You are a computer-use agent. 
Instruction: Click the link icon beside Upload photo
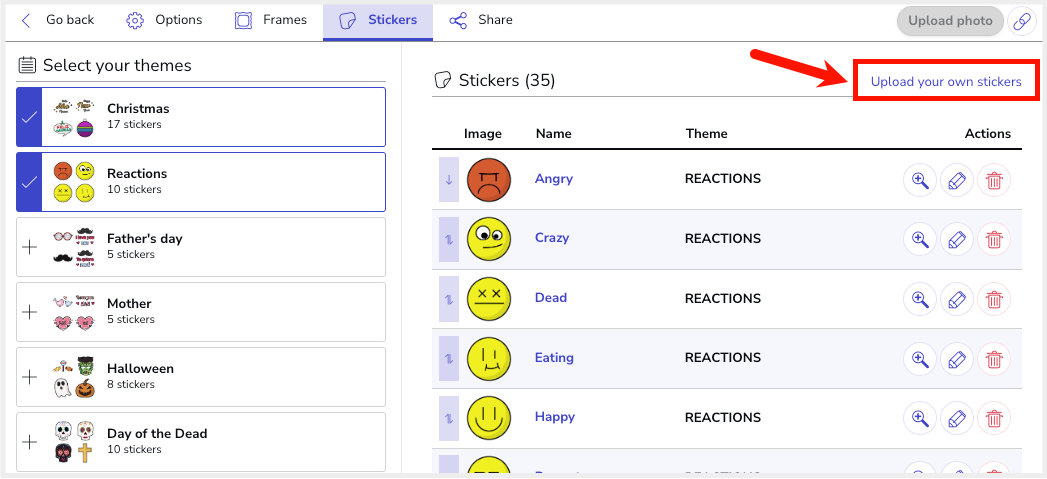click(x=1021, y=21)
